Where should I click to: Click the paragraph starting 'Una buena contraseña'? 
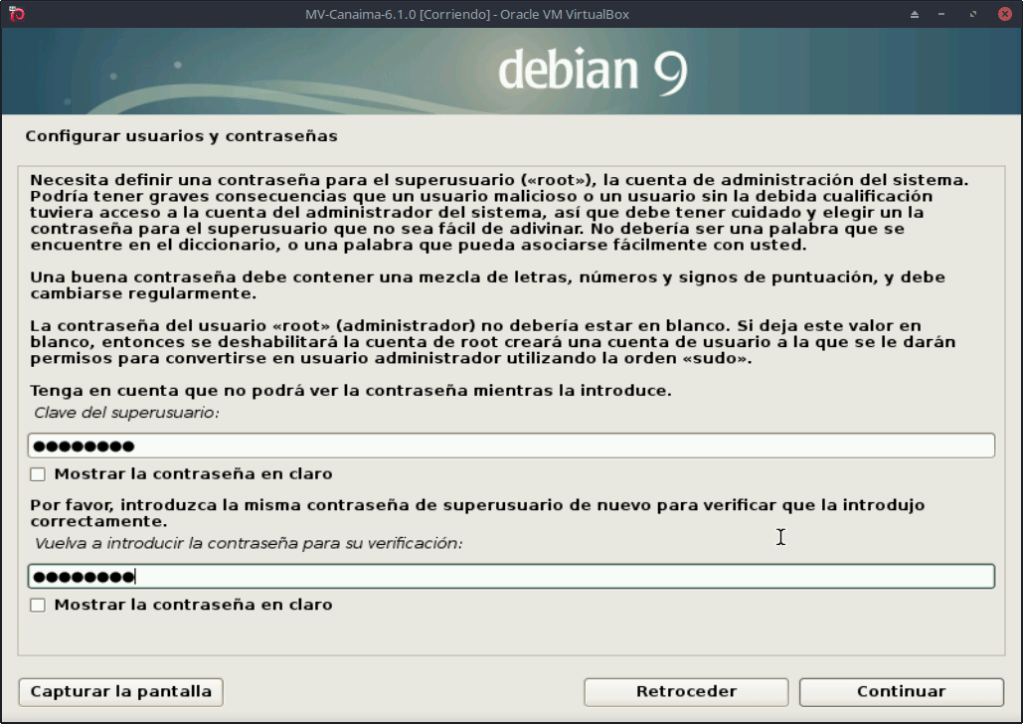tap(487, 286)
